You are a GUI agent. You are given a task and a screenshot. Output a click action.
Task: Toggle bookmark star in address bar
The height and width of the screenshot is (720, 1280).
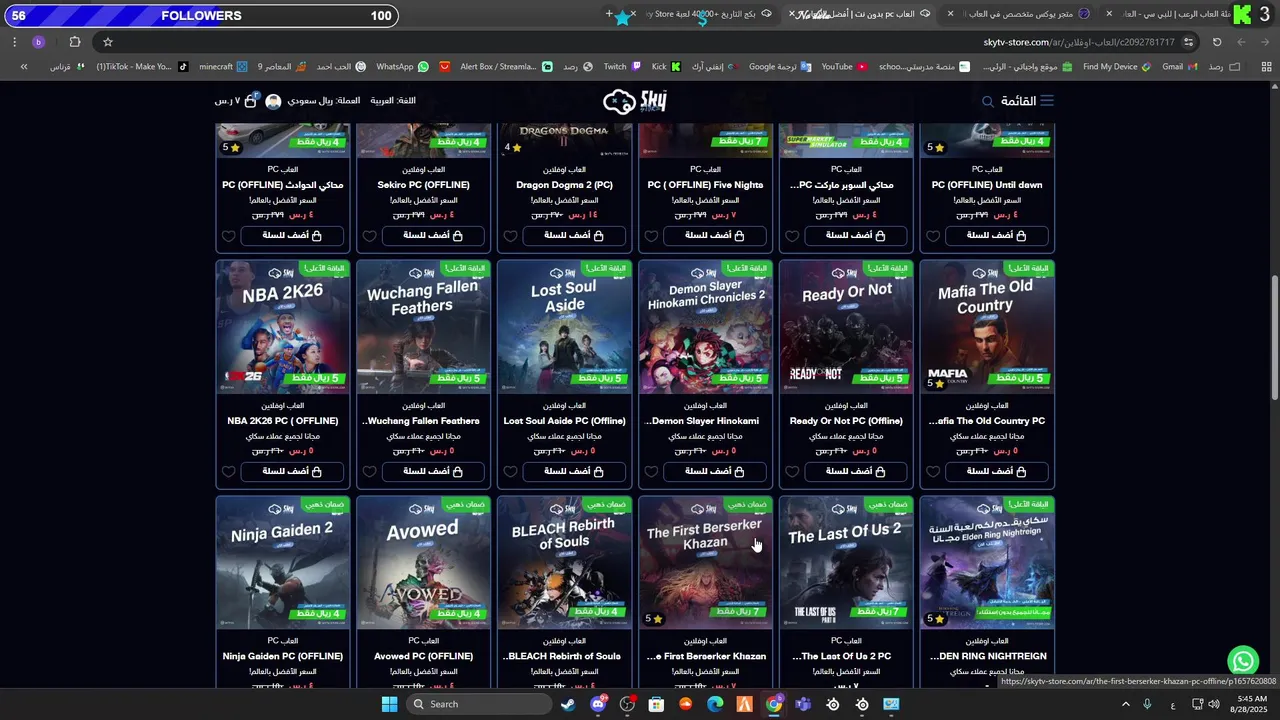[x=108, y=42]
